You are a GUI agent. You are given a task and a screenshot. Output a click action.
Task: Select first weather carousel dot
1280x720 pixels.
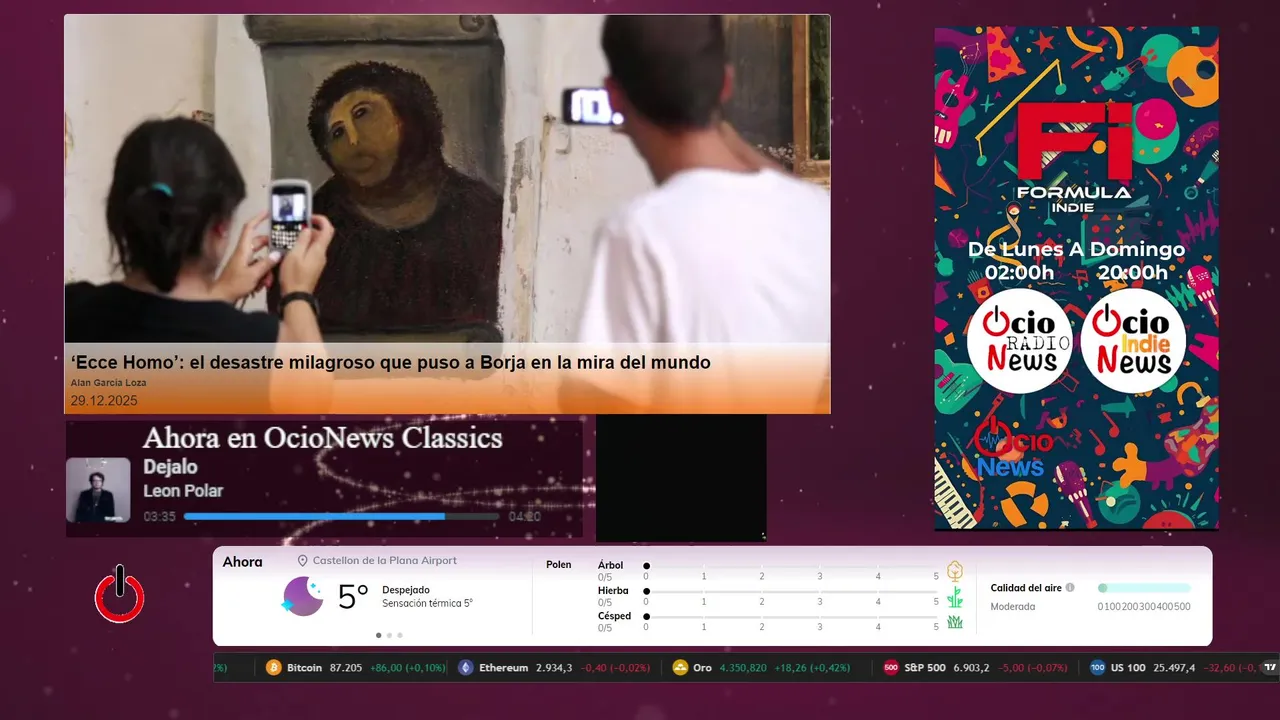tap(378, 635)
